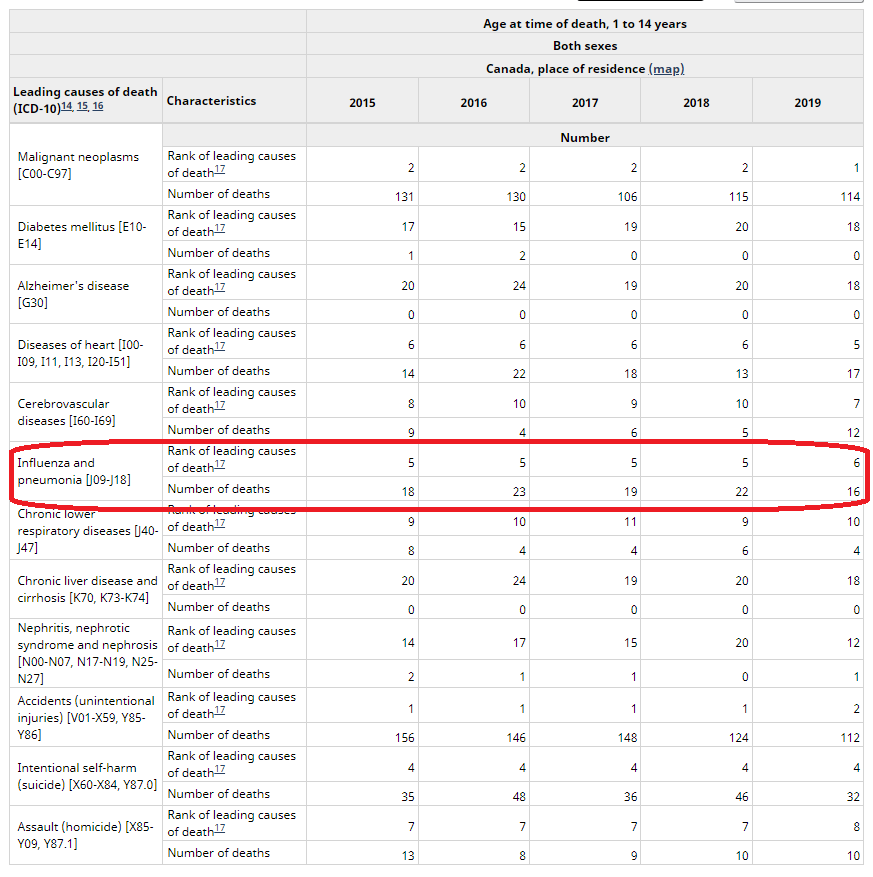Image resolution: width=873 pixels, height=877 pixels.
Task: Click 22 heart disease deaths in 2016
Action: pyautogui.click(x=519, y=374)
